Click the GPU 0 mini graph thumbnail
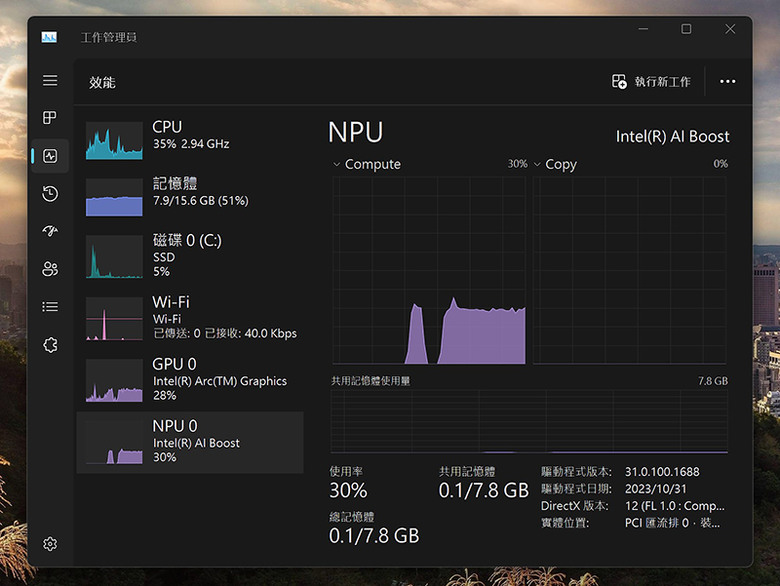 pos(114,381)
